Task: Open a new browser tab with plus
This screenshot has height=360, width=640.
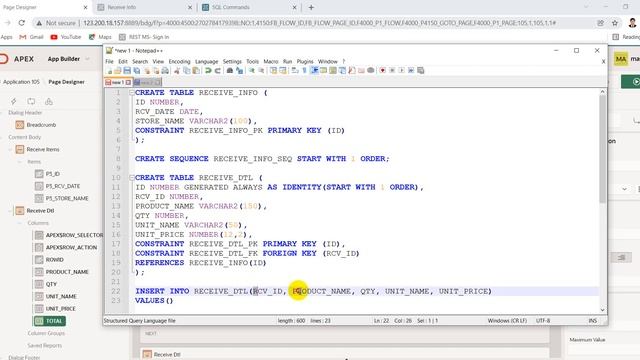Action: [311, 7]
